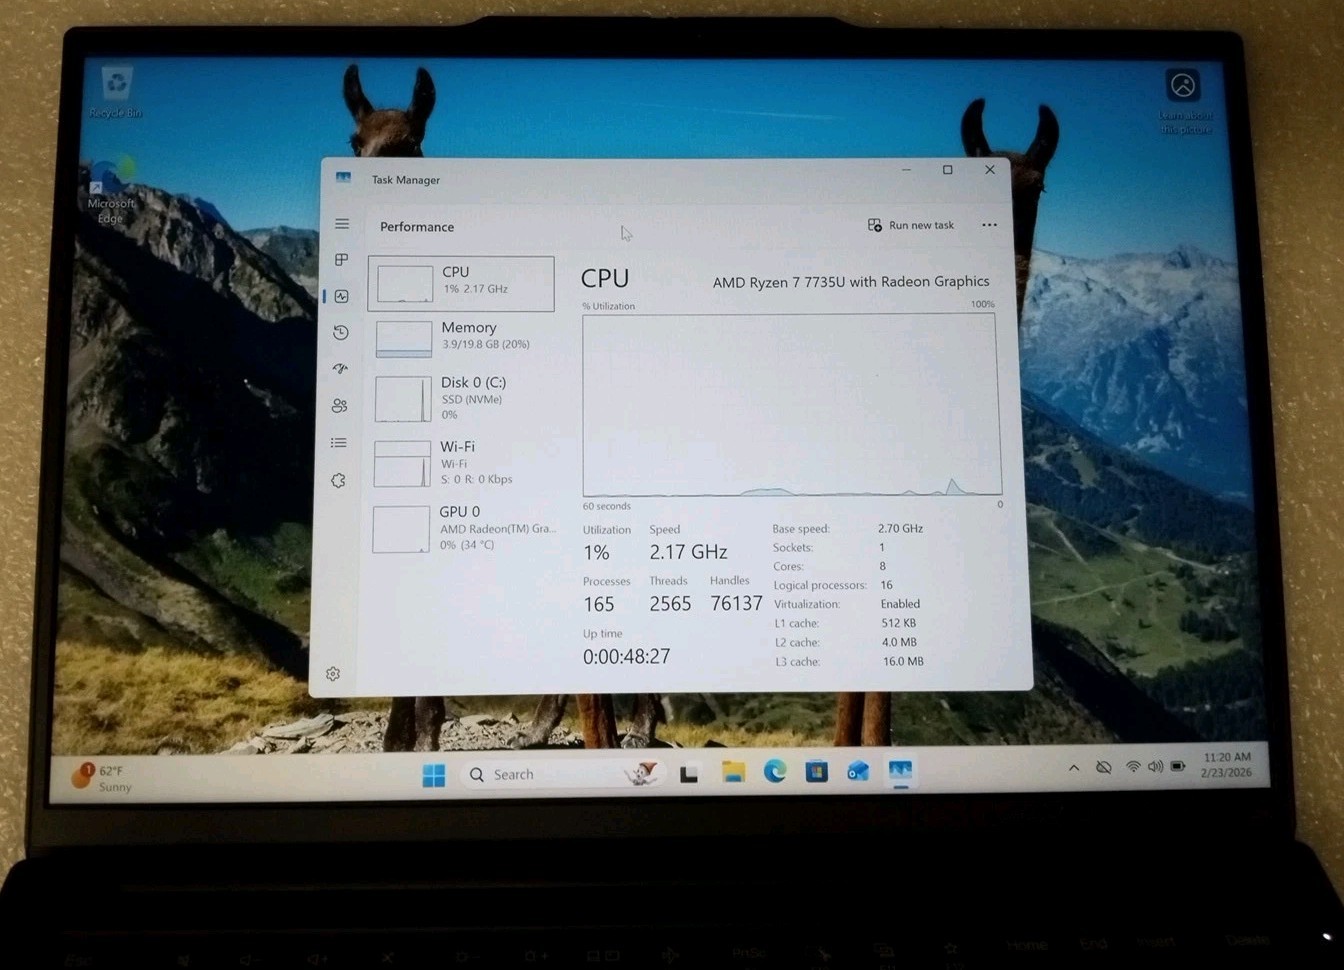Open Outlook from the taskbar
Viewport: 1344px width, 970px height.
[x=858, y=771]
